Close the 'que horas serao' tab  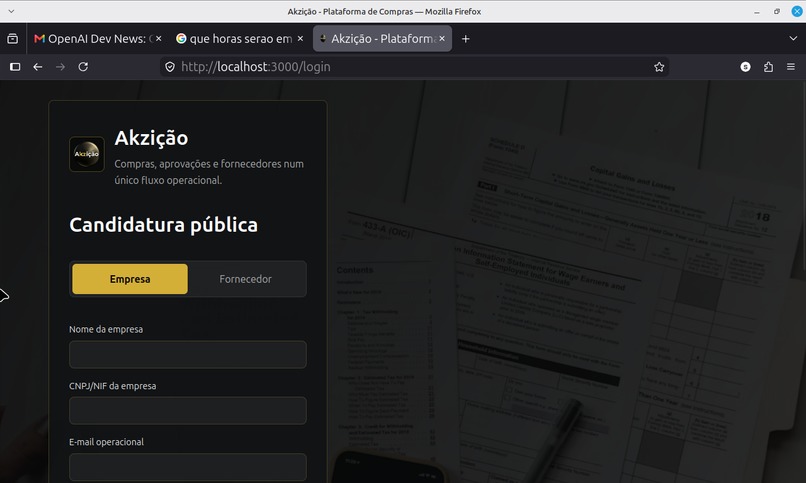coord(300,39)
